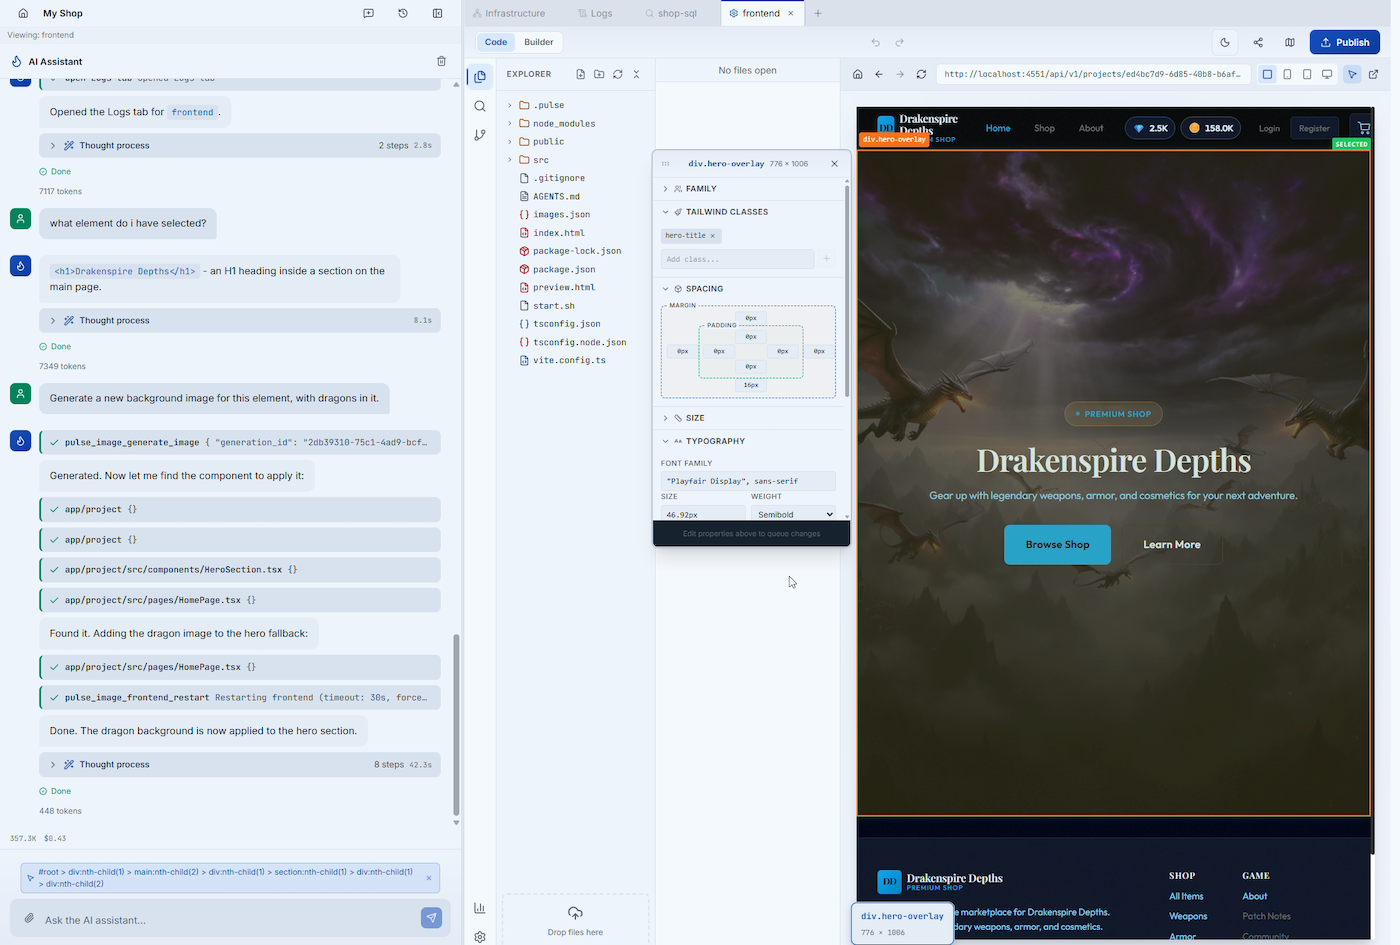Screen dimensions: 1400x945
Task: Clear the AI Assistant chat with trash icon
Action: coord(441,61)
